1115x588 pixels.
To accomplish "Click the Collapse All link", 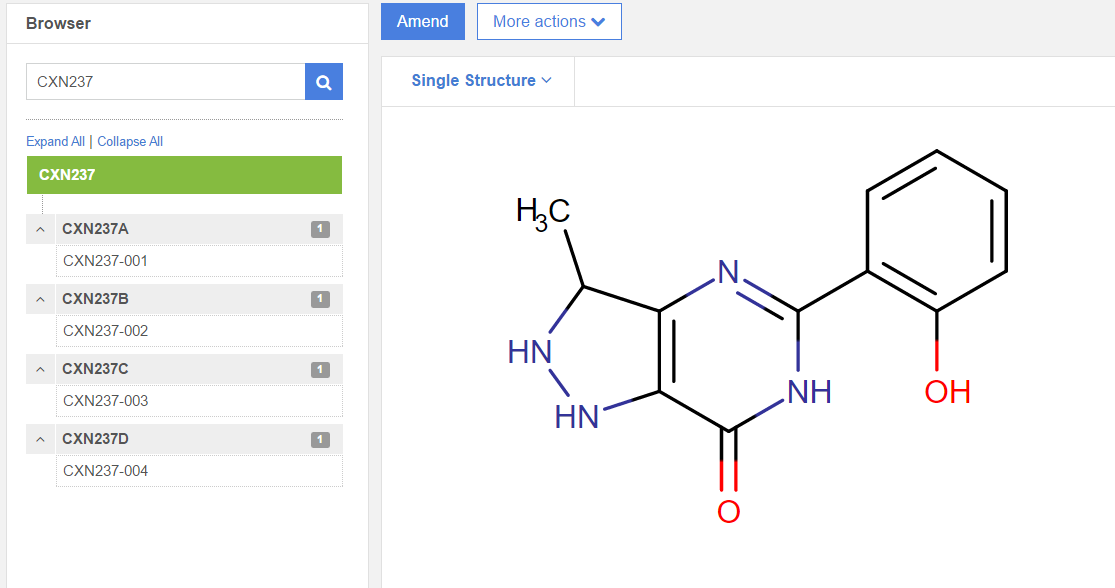I will pos(130,142).
